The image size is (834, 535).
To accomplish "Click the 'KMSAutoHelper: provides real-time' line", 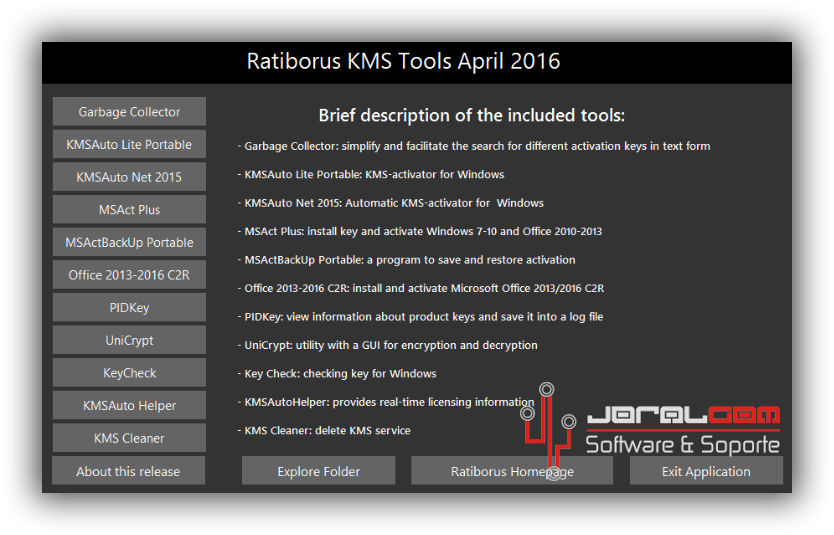I will click(x=386, y=402).
